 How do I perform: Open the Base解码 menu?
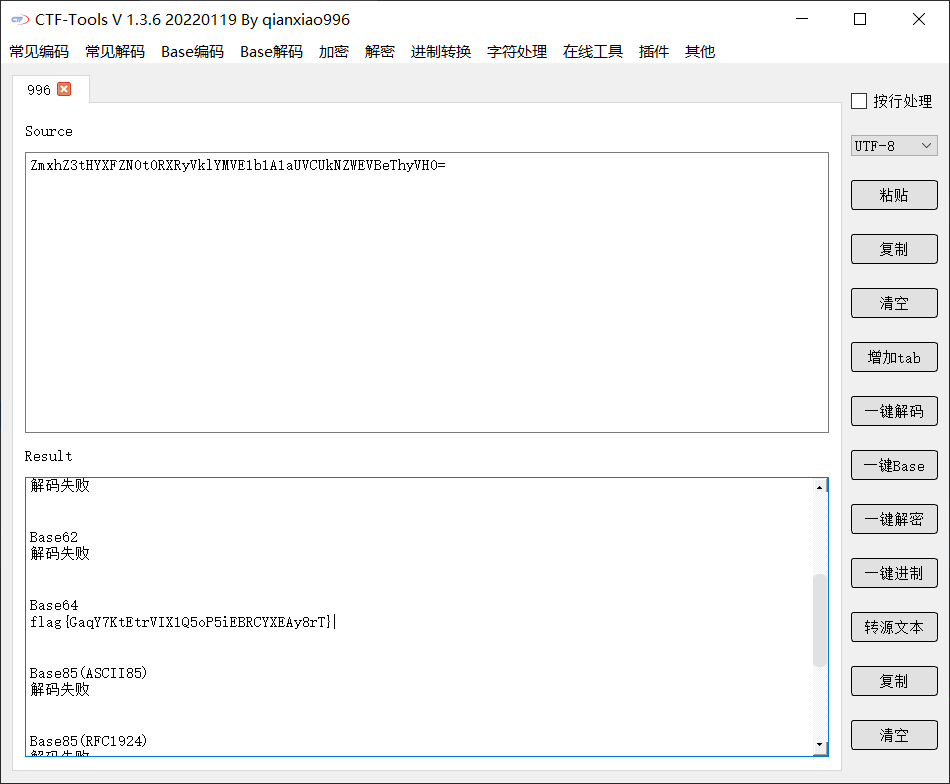(271, 51)
